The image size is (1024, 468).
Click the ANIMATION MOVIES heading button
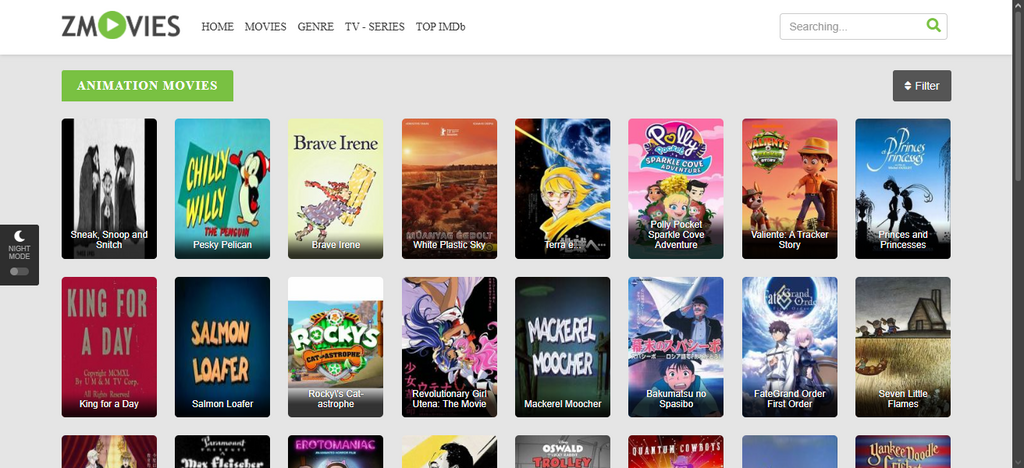[147, 86]
